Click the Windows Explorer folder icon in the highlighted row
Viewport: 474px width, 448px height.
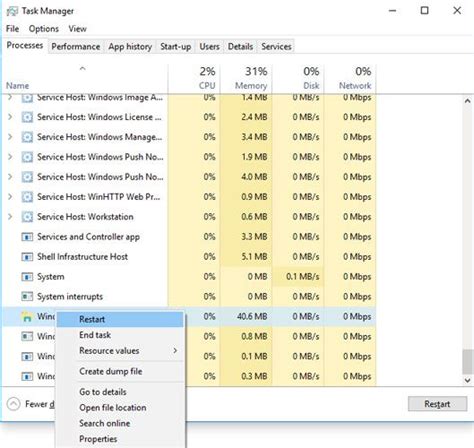27,316
